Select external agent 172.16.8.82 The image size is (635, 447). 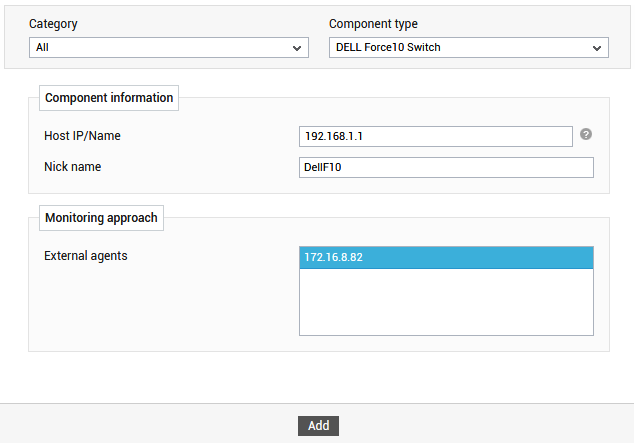coord(446,258)
